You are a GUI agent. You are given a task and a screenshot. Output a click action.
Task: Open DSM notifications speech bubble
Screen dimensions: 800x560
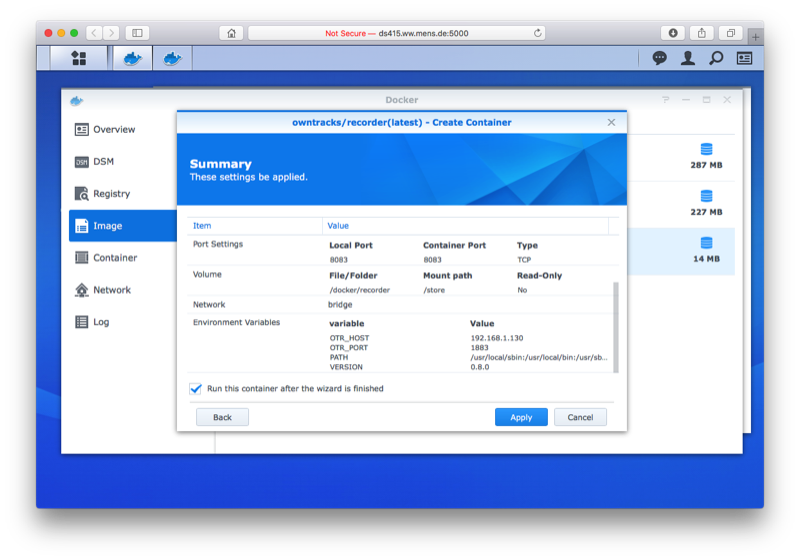[659, 58]
